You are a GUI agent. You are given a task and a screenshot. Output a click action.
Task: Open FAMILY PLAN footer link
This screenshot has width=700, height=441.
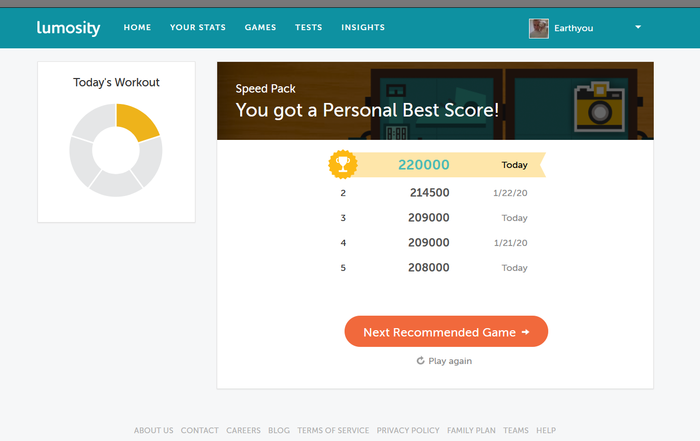tap(471, 430)
